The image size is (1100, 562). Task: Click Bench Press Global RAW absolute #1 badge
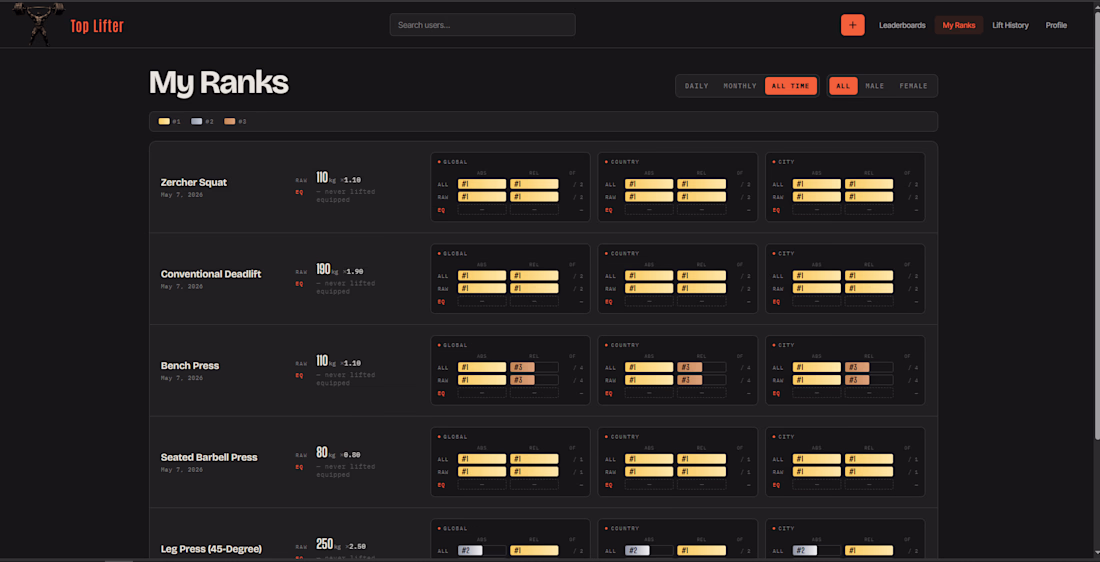coord(482,380)
